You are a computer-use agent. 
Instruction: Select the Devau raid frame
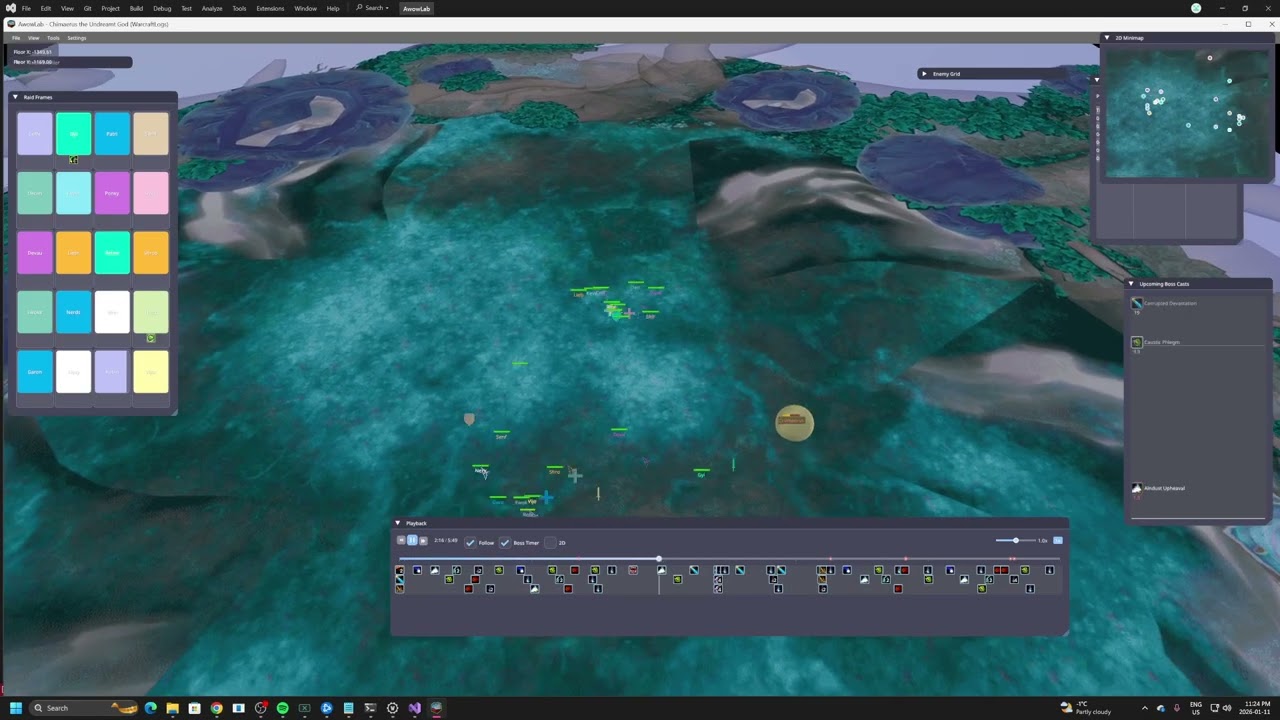click(34, 253)
